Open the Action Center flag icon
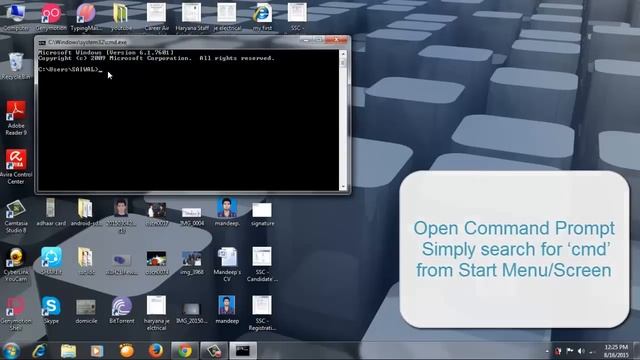Screen dimensions: 640x360 (570, 351)
